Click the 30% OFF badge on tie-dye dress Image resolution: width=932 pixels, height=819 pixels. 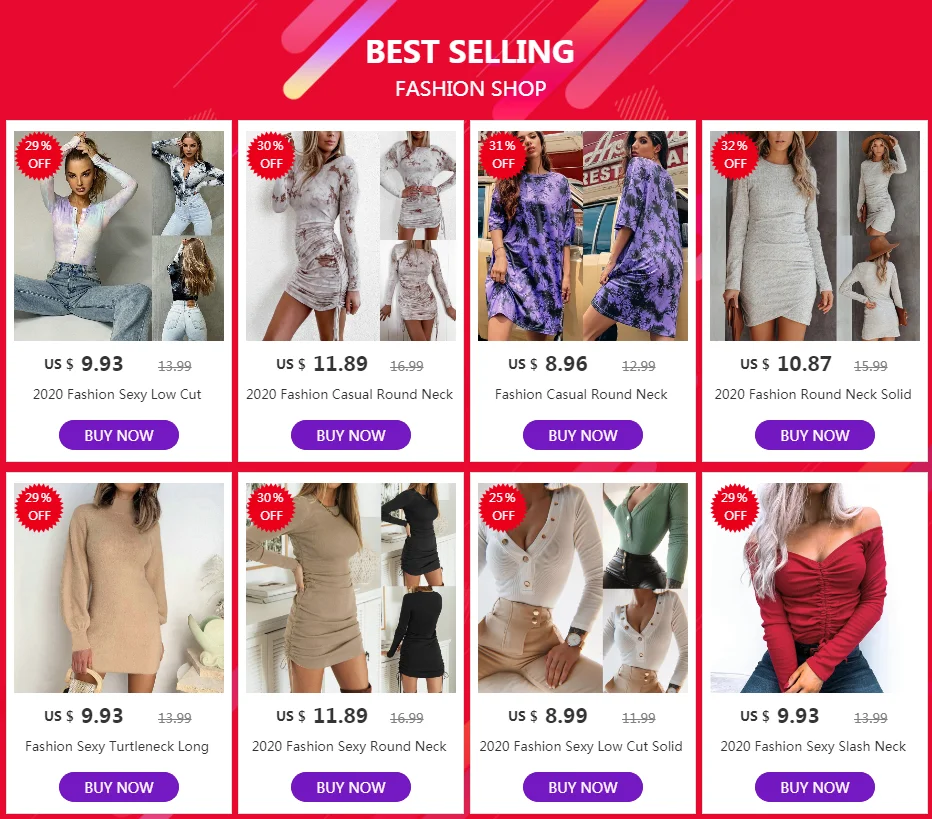coord(270,155)
